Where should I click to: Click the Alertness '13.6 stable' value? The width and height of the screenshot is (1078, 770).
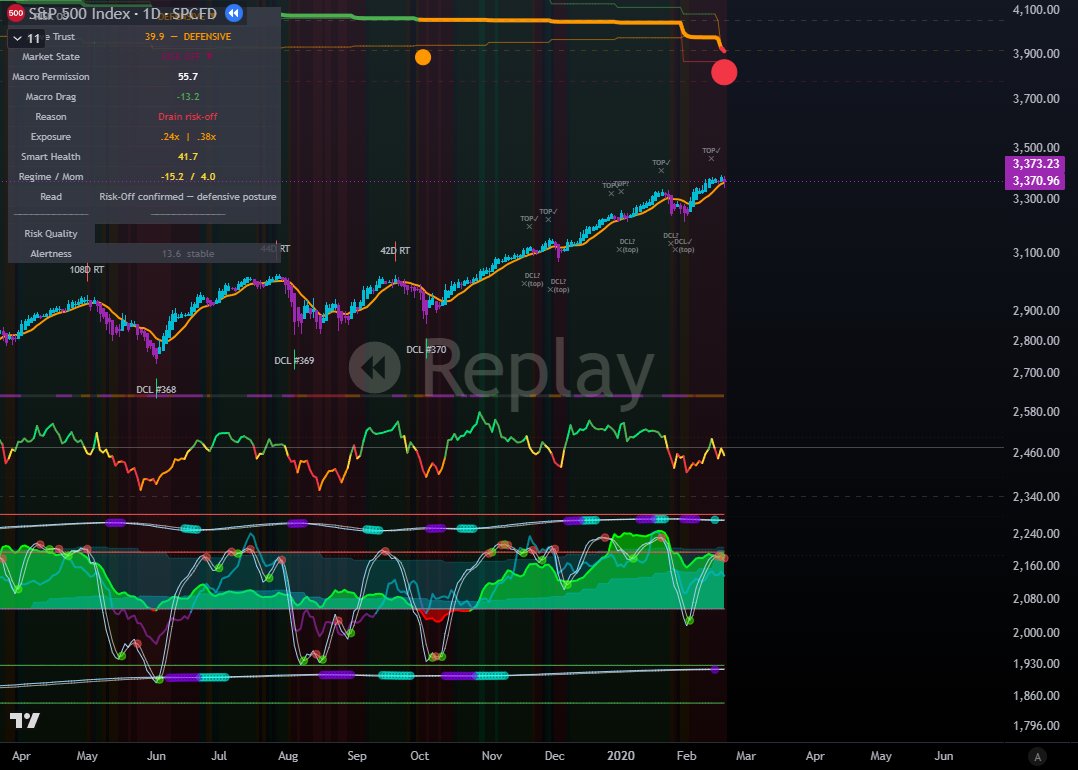click(x=188, y=254)
